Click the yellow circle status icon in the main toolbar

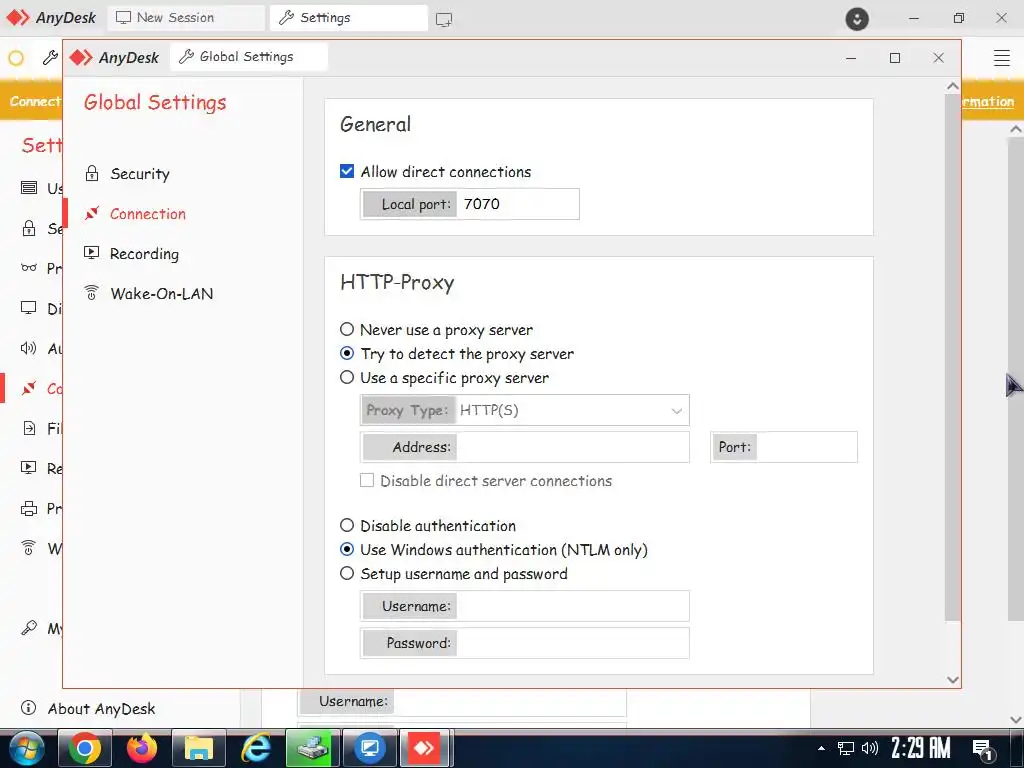16,58
